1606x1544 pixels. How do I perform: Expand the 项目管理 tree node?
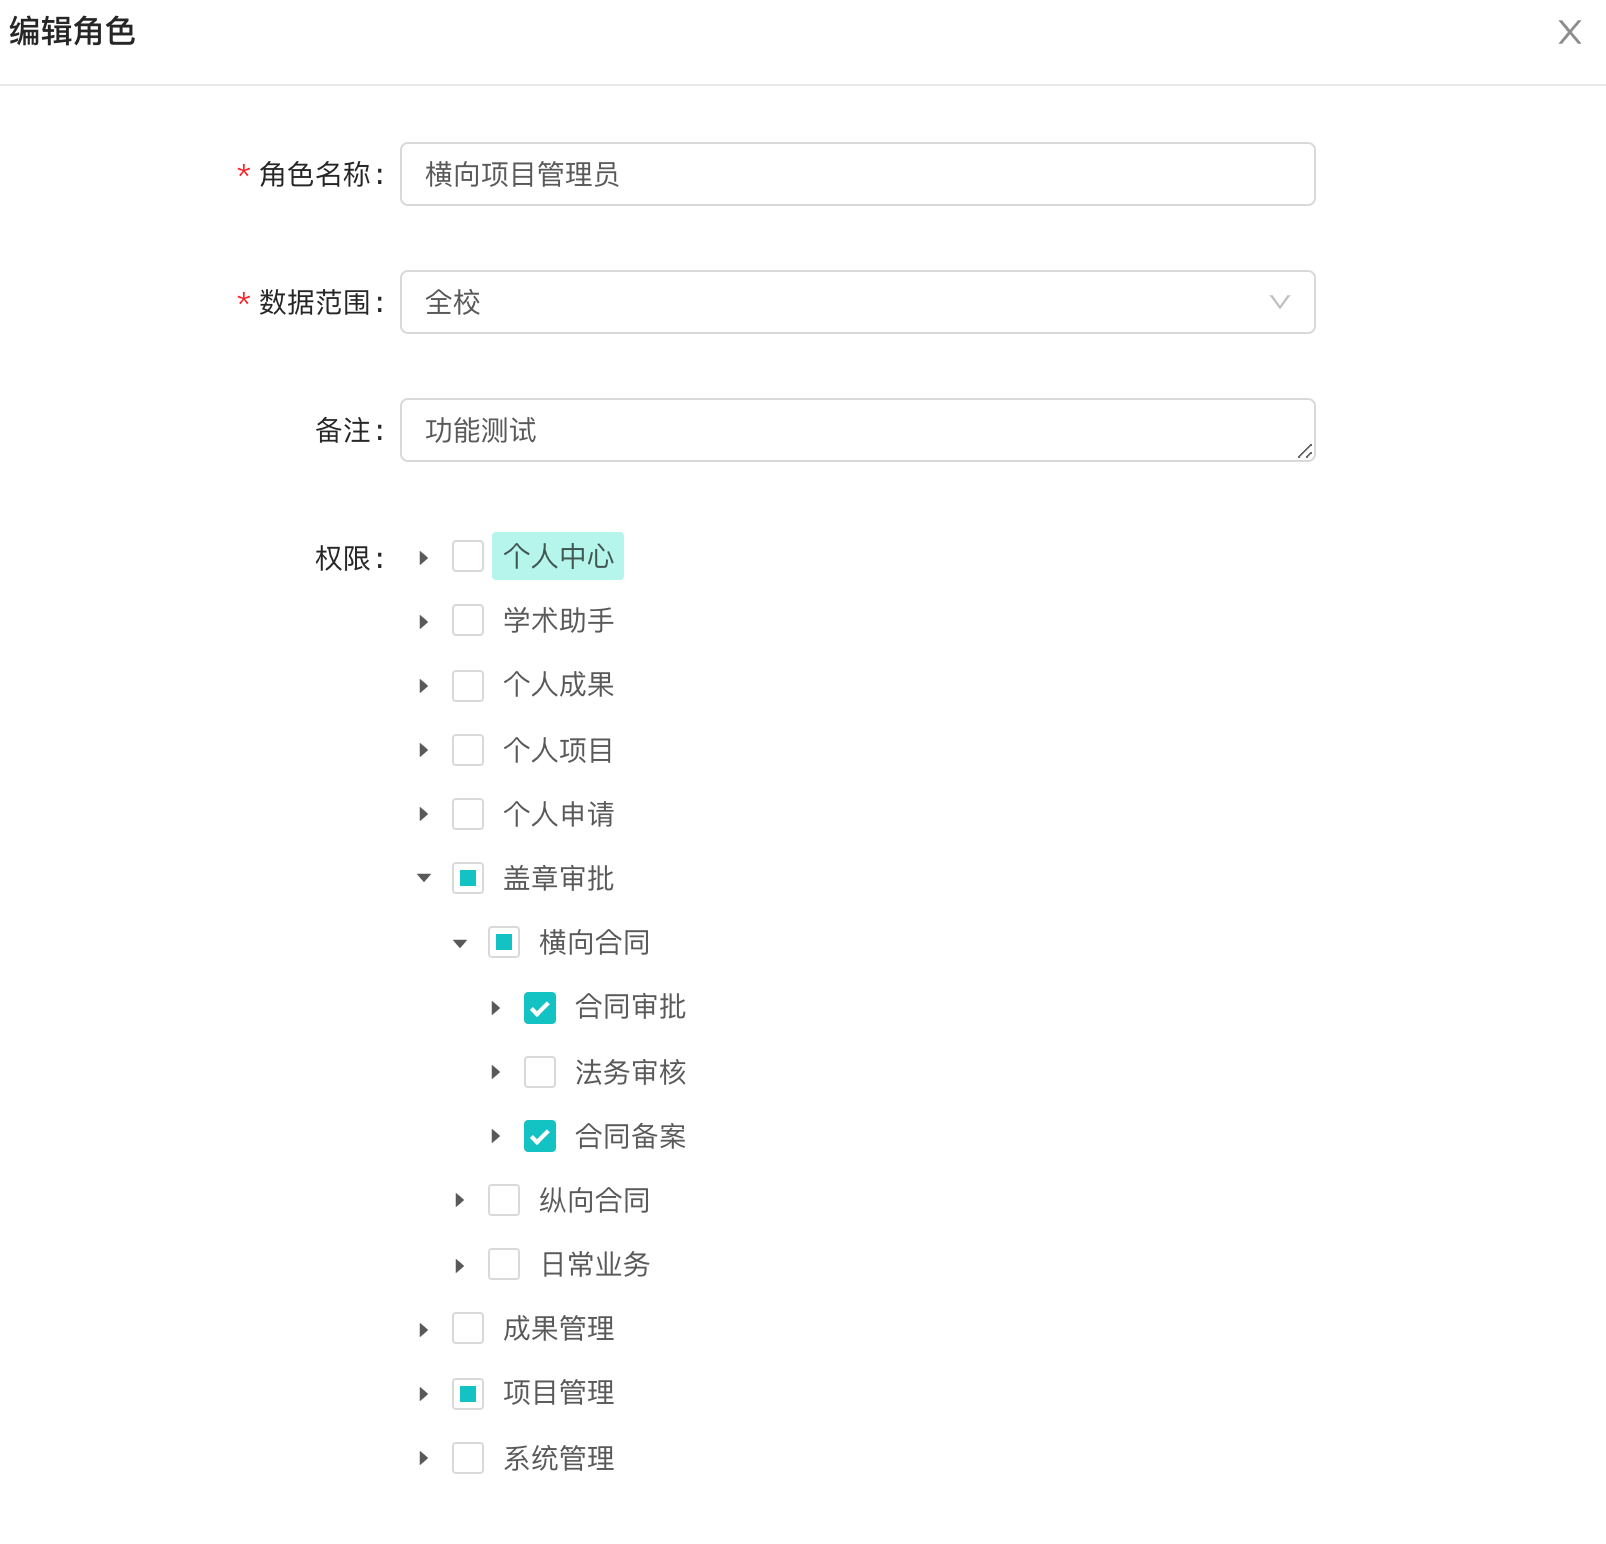(x=424, y=1393)
